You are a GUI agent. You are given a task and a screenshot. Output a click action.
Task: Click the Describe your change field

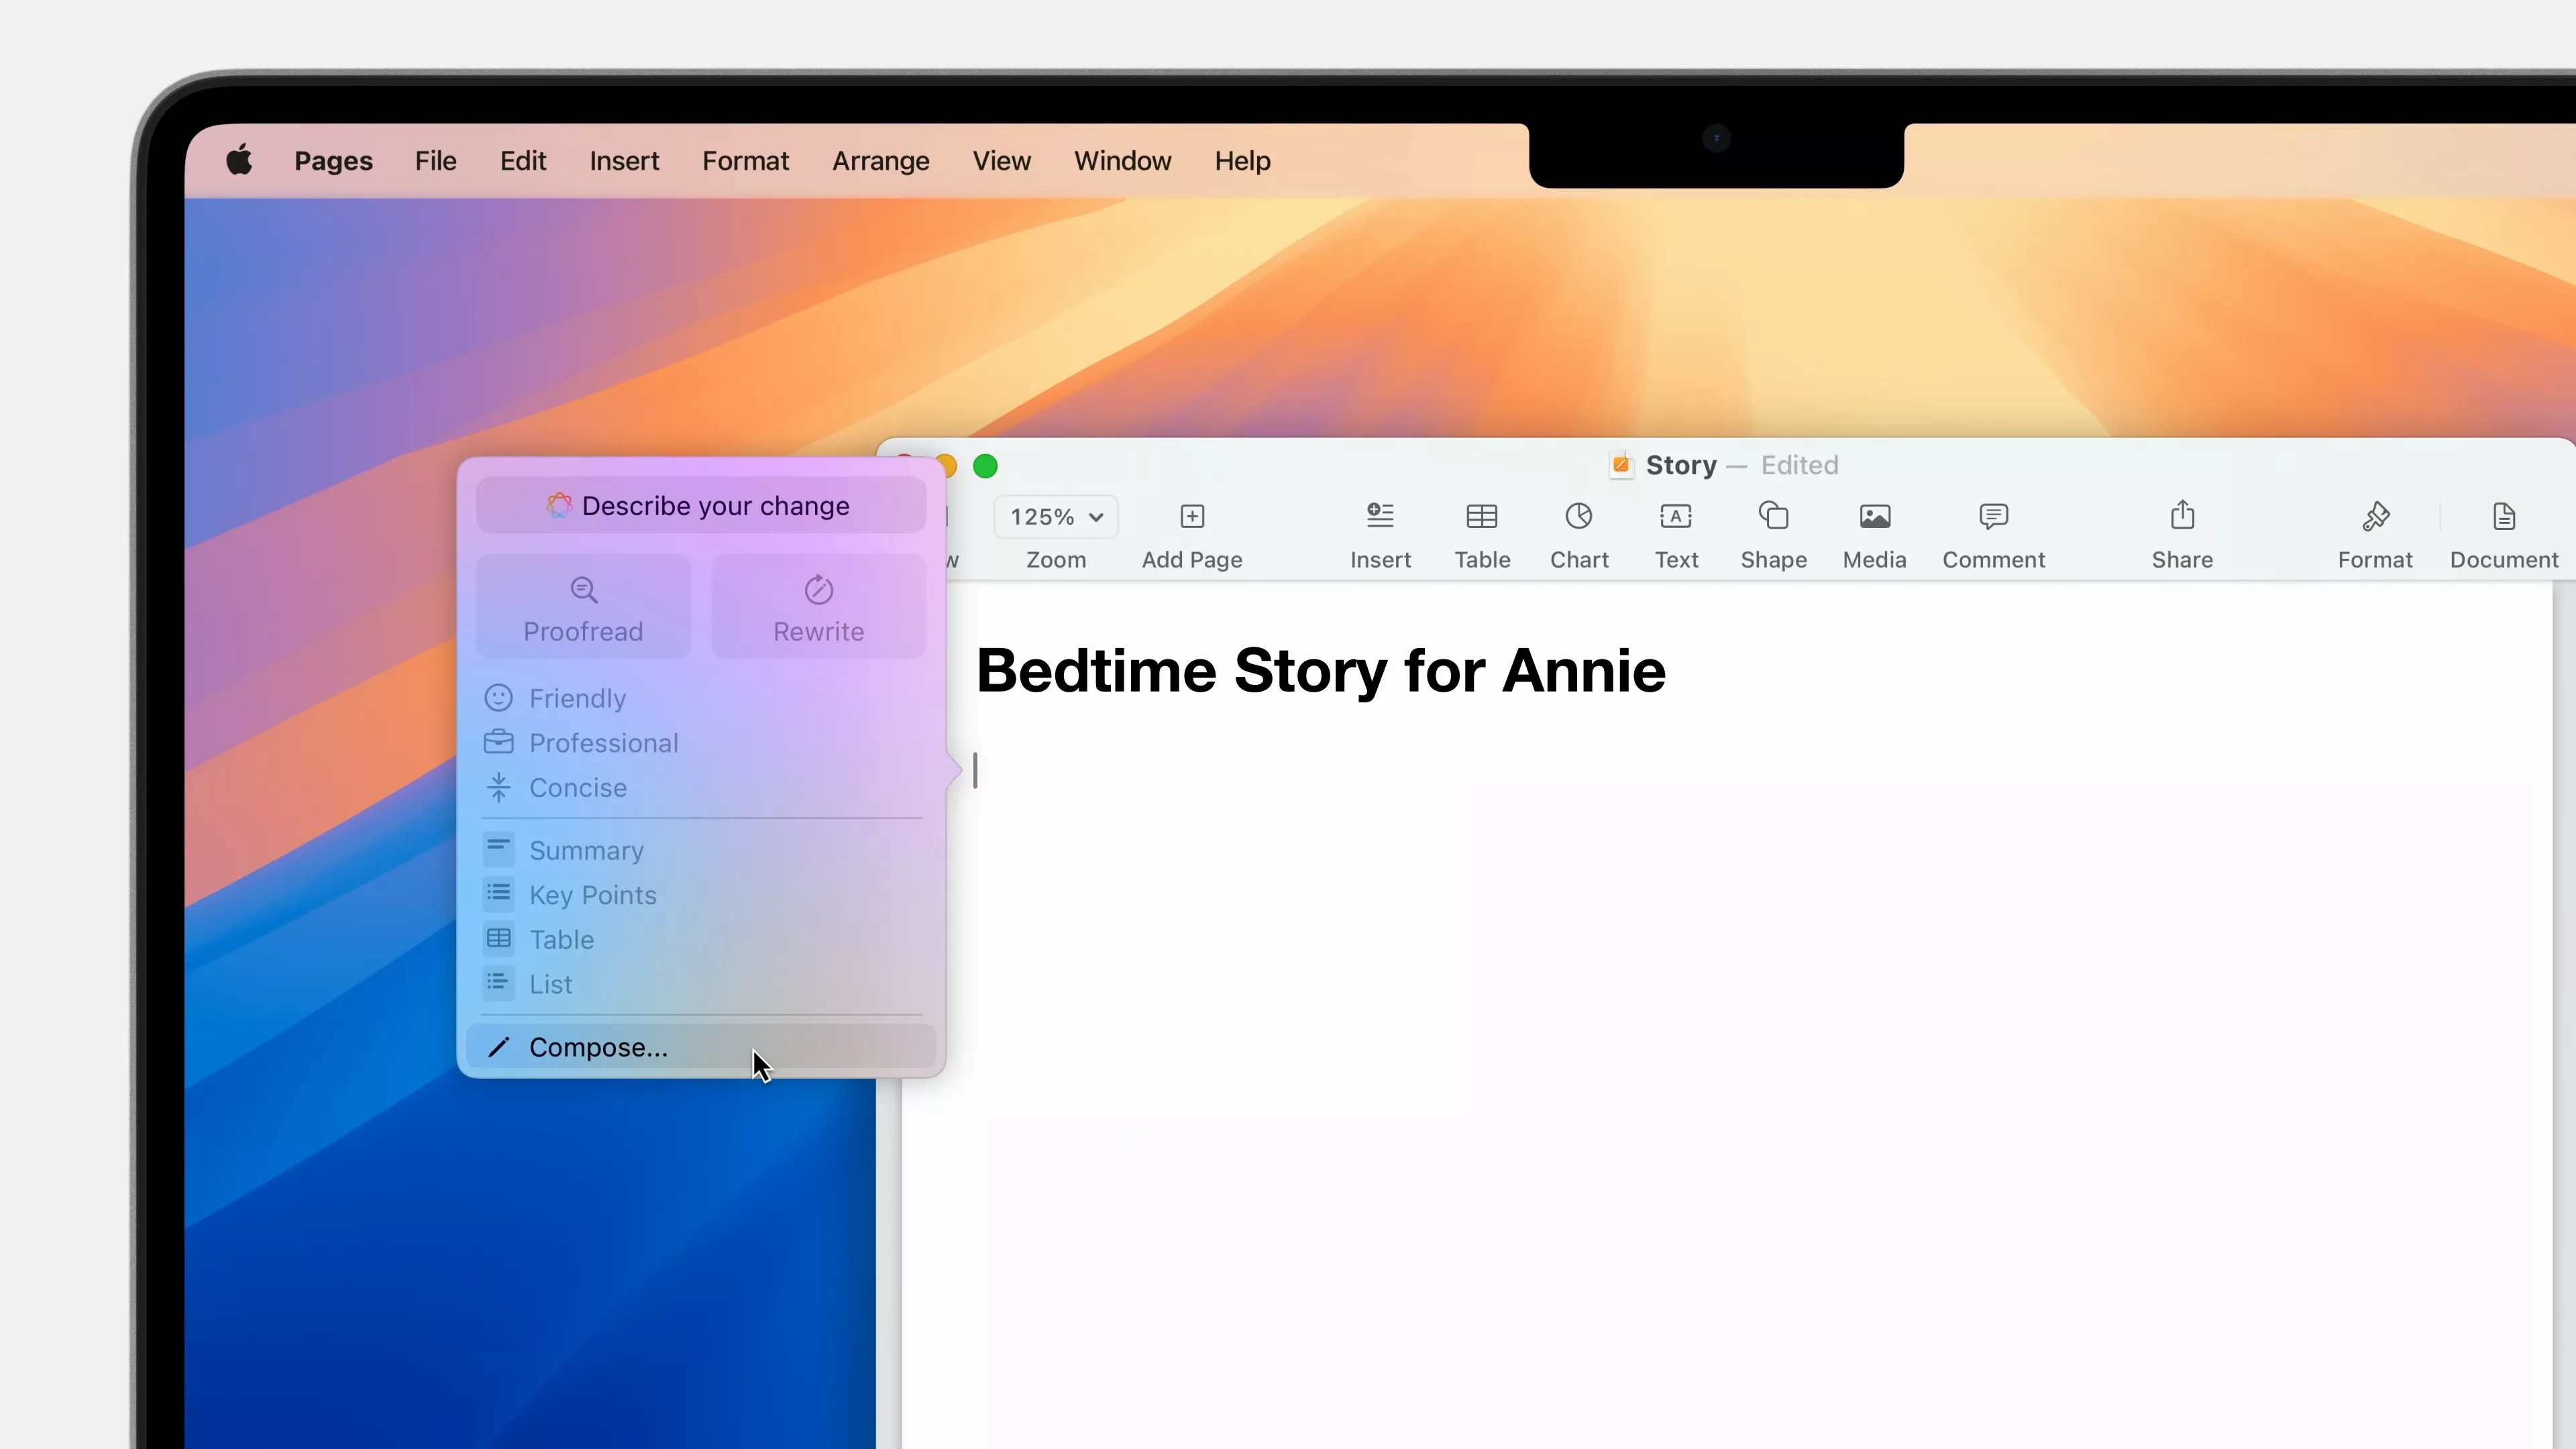(701, 505)
